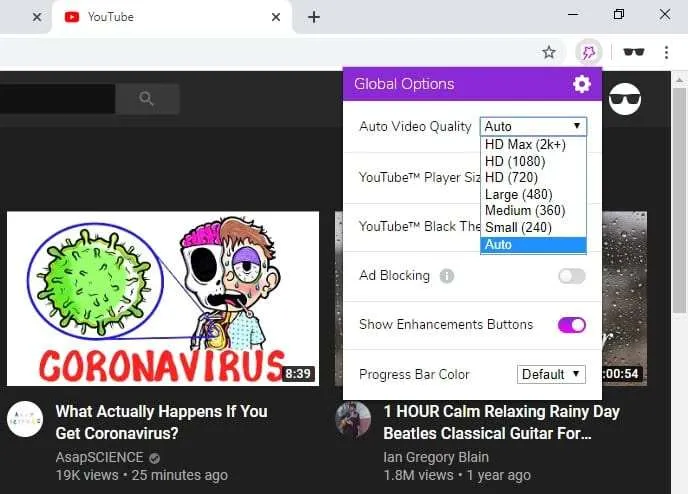Open the account avatar with sunglasses

point(625,99)
